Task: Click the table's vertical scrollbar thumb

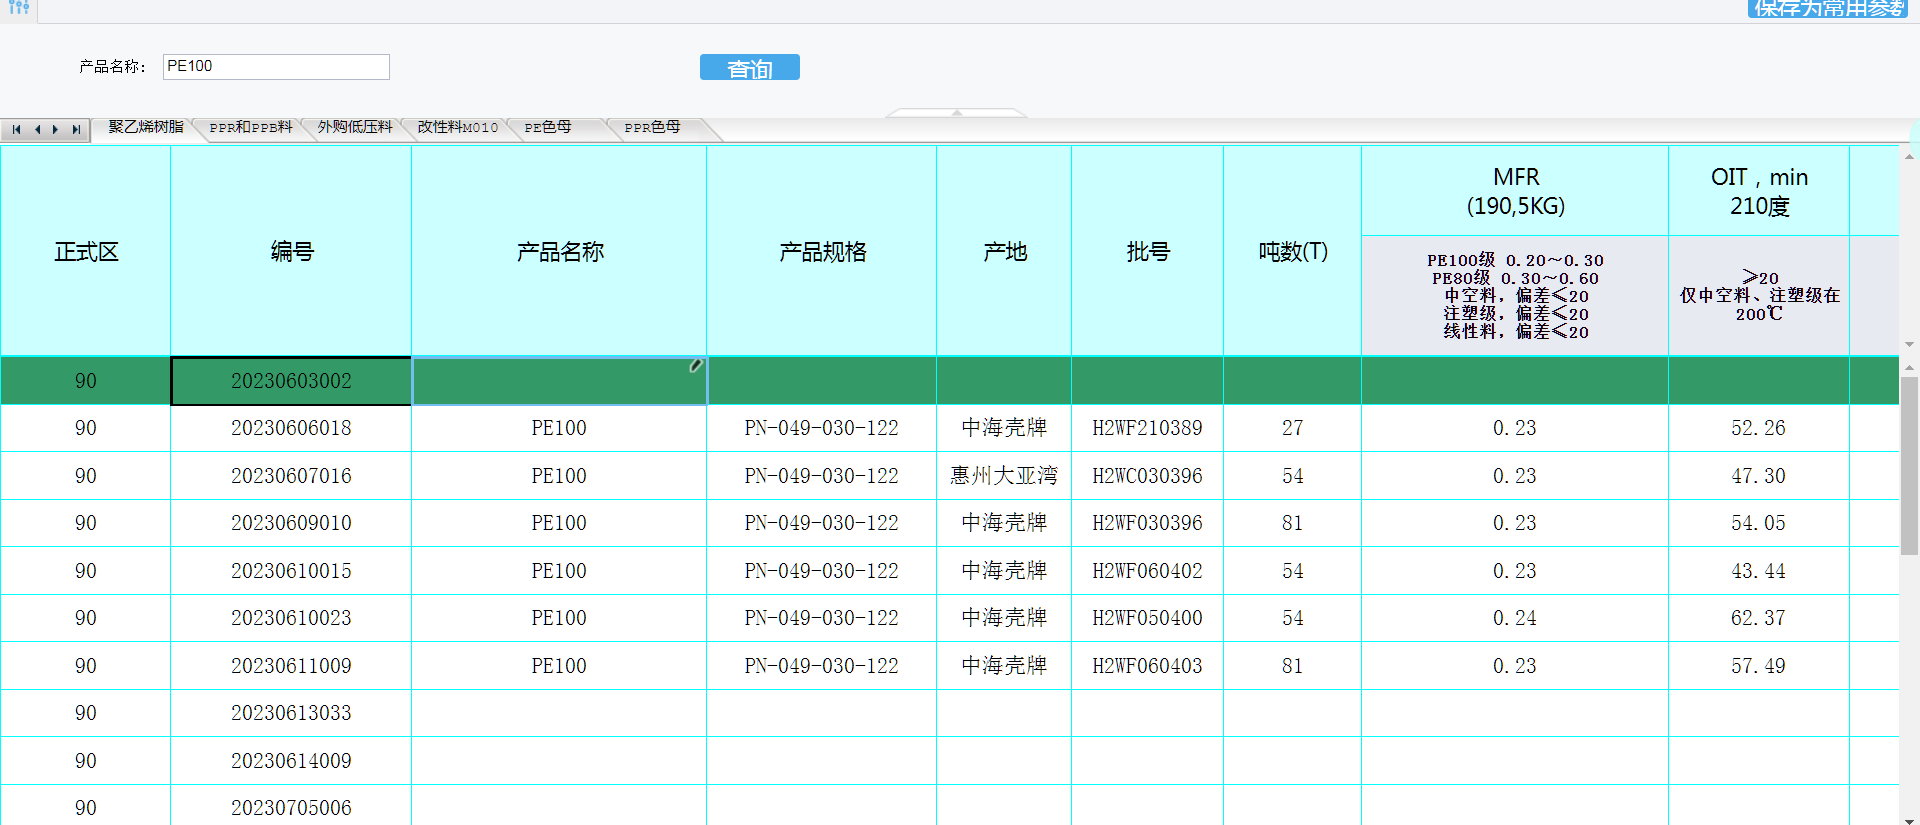Action: 1909,465
